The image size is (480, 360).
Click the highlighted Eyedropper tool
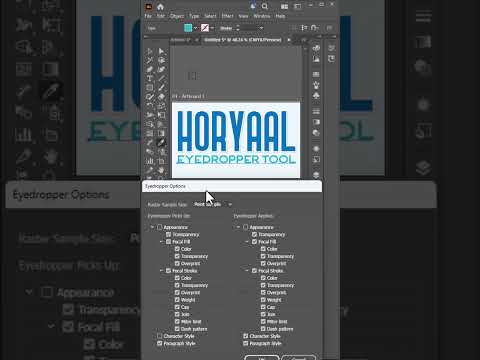[161, 143]
